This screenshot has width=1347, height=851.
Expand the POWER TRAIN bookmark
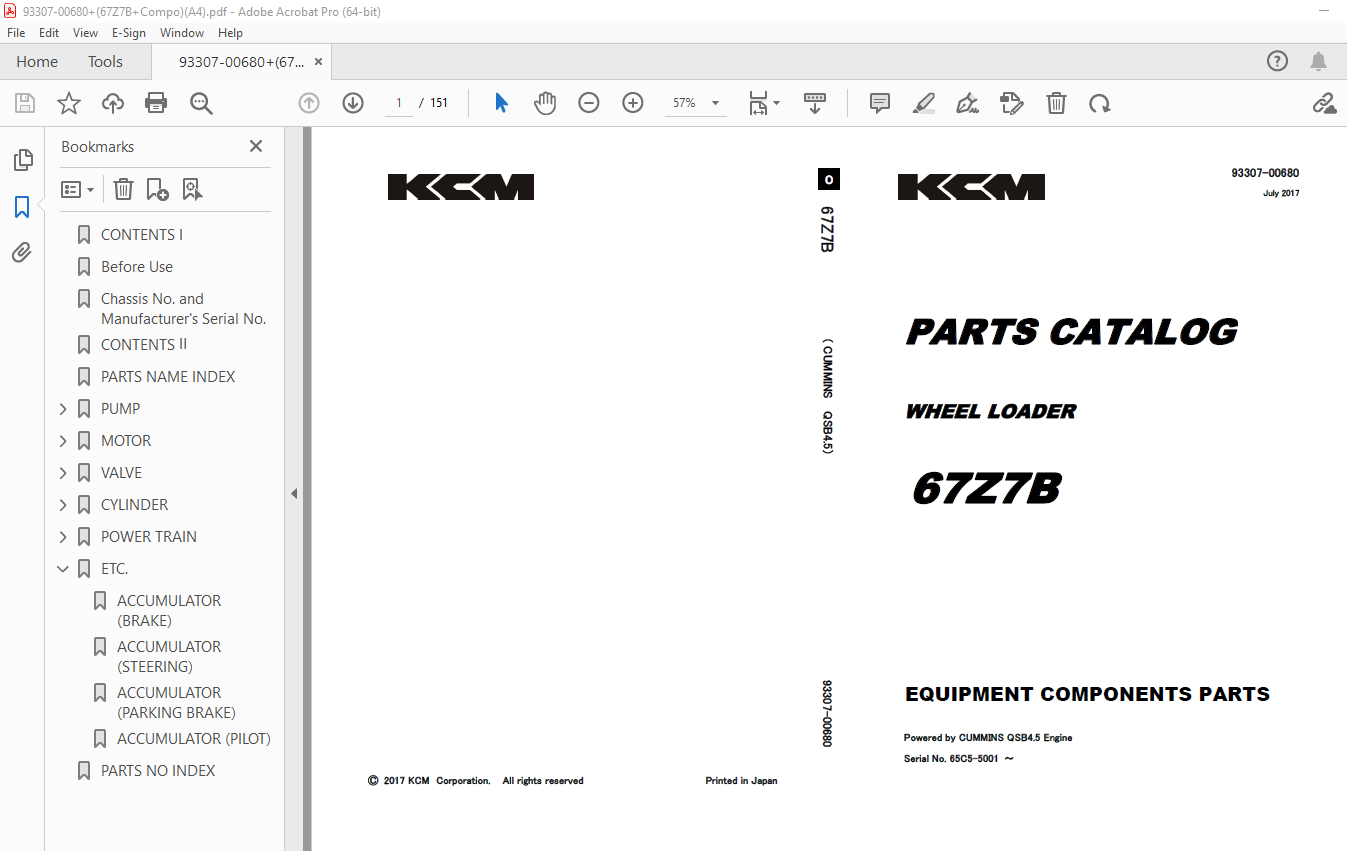click(x=63, y=537)
